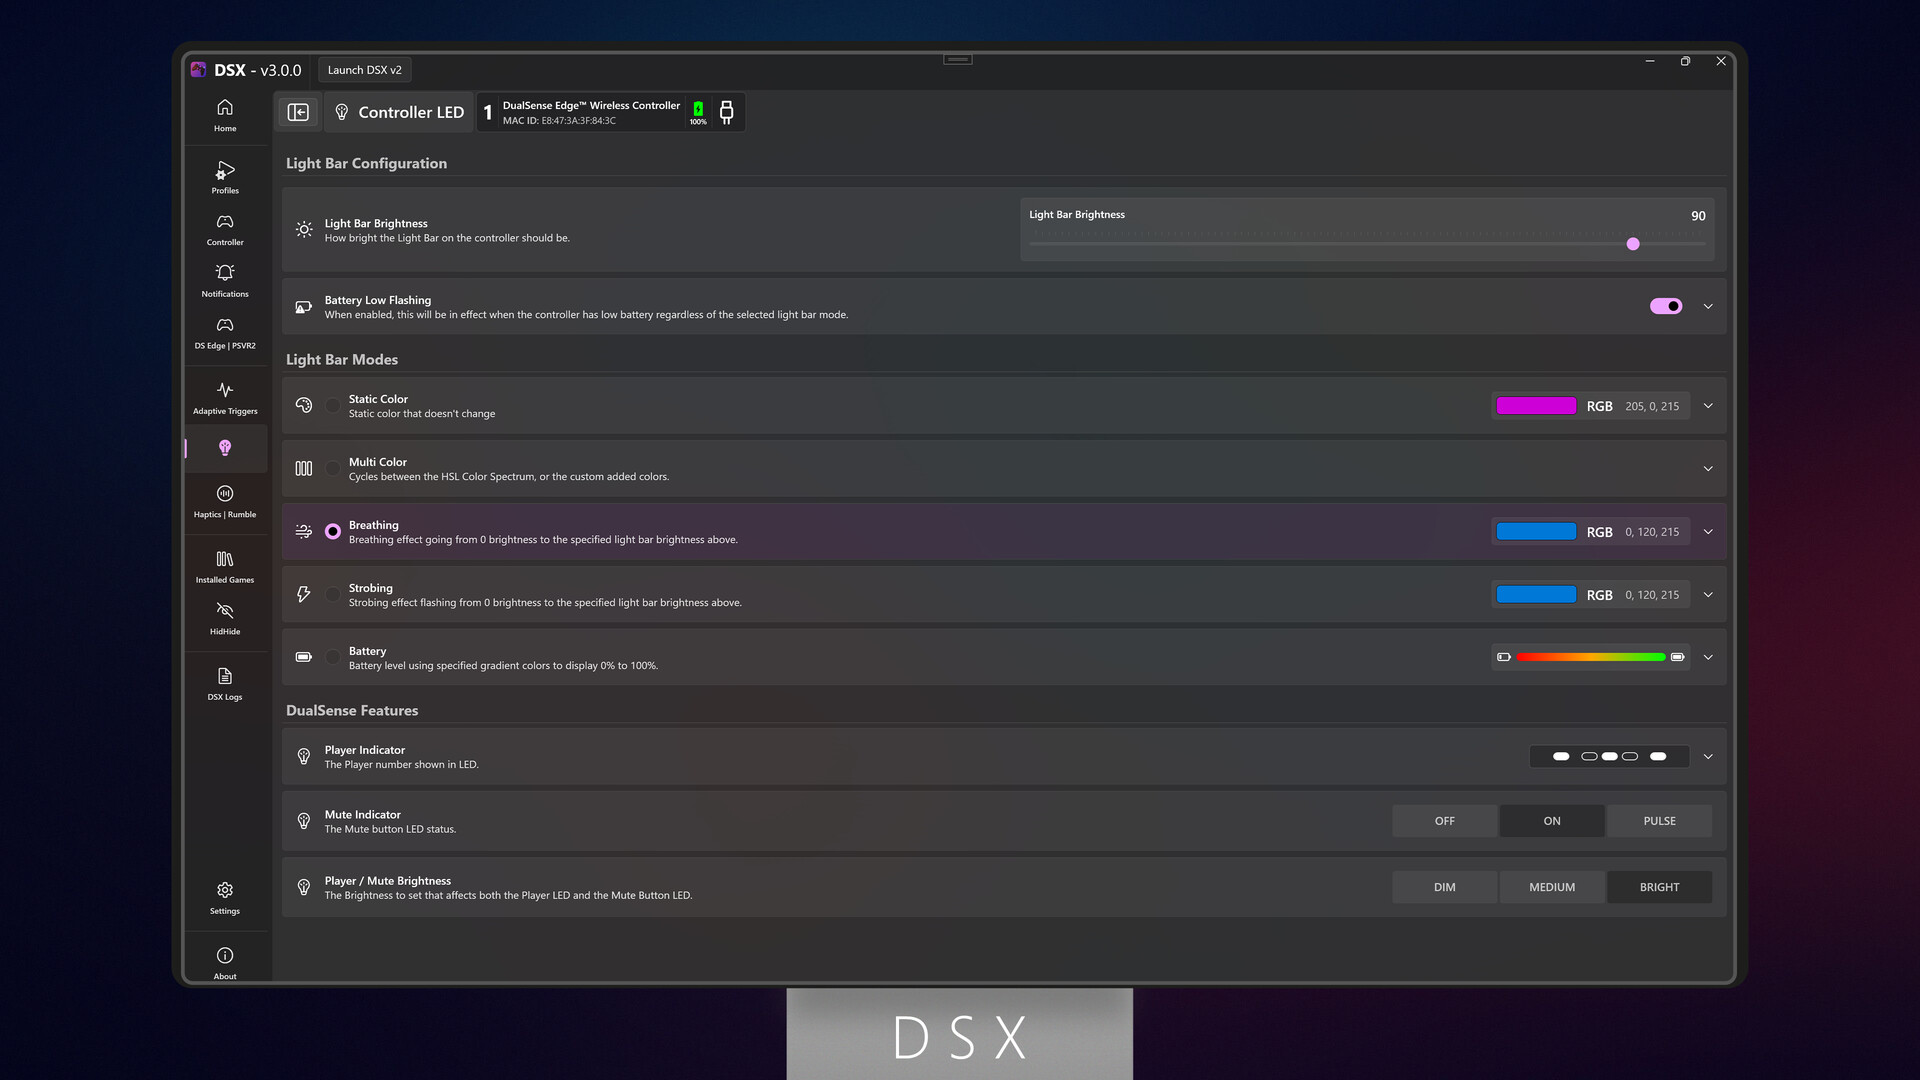View the DSX Logs
This screenshot has width=1920, height=1080.
[x=224, y=683]
